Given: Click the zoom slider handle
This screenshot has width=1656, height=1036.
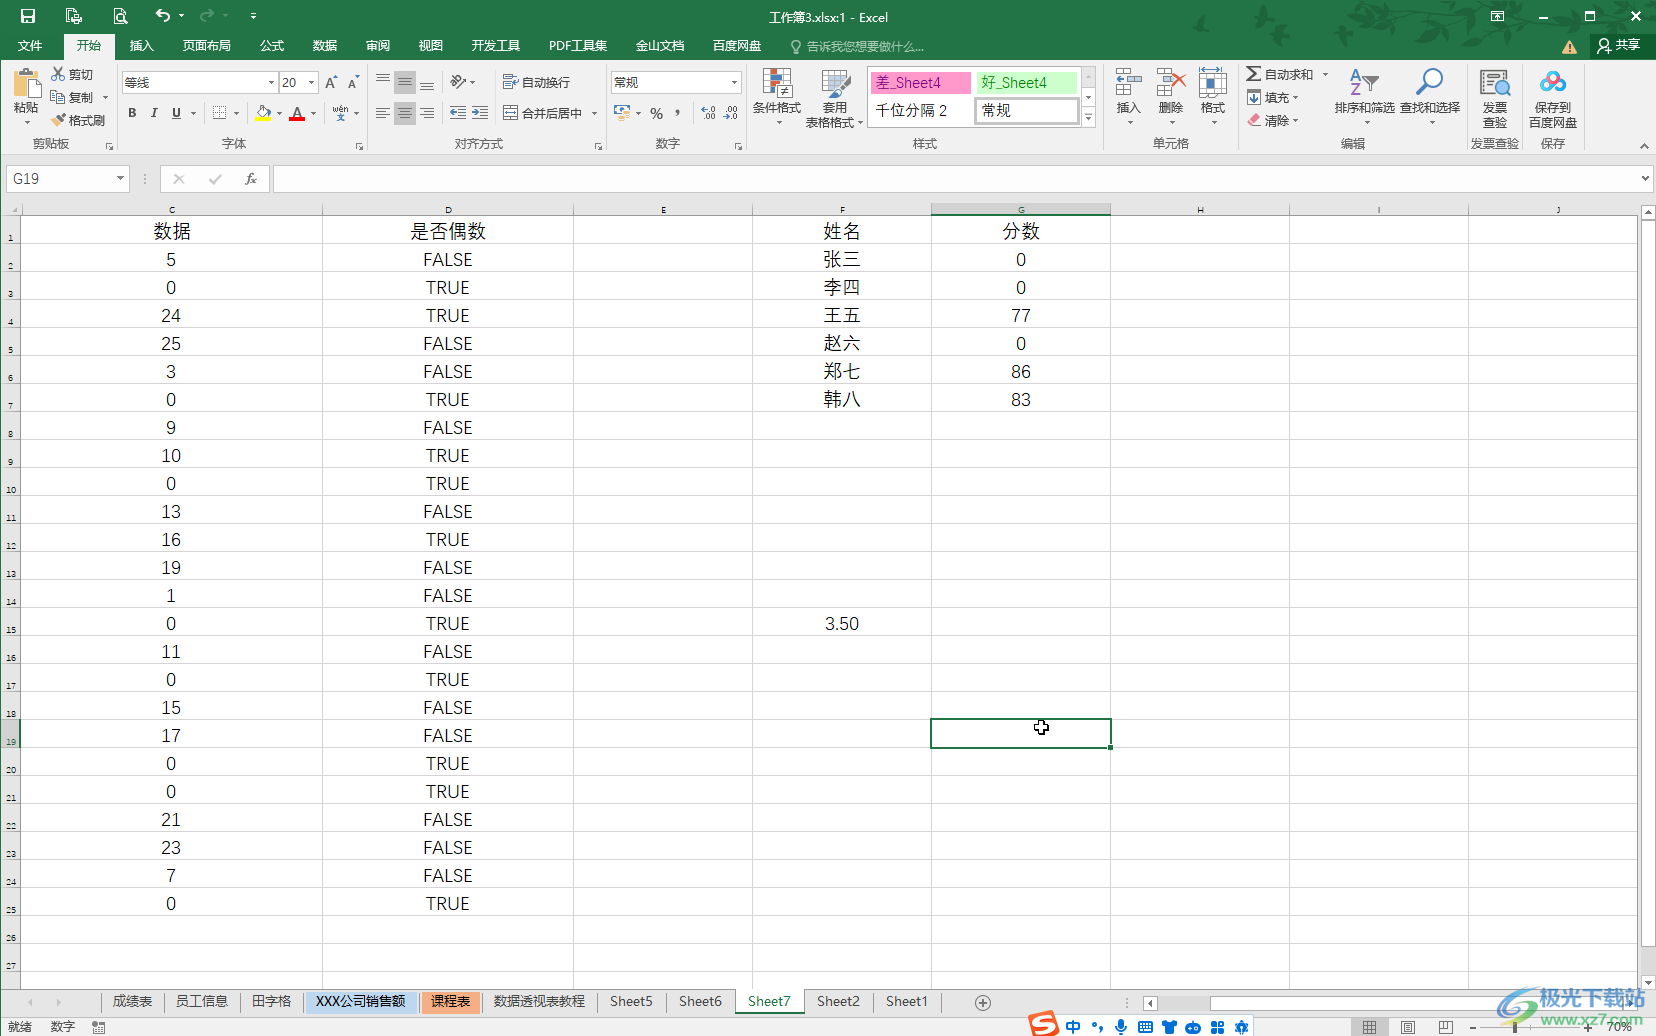Looking at the screenshot, I should [1515, 1027].
